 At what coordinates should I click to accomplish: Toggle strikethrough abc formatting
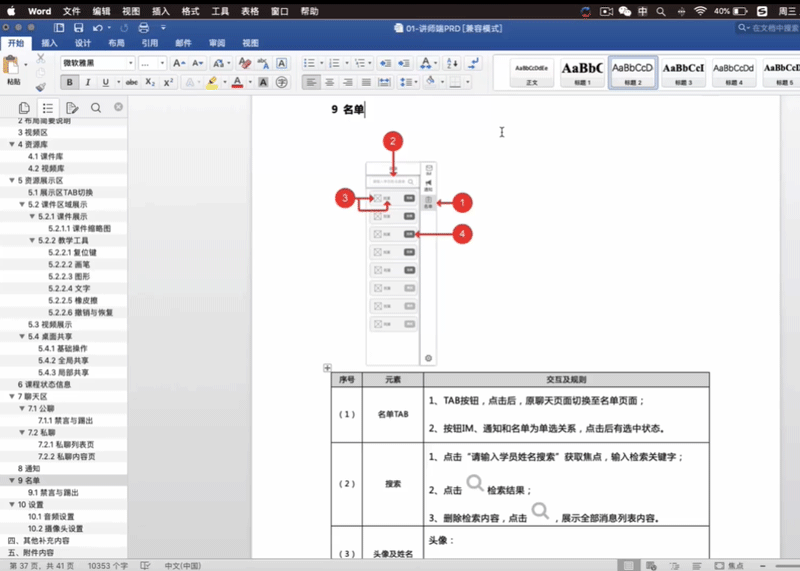click(x=132, y=82)
